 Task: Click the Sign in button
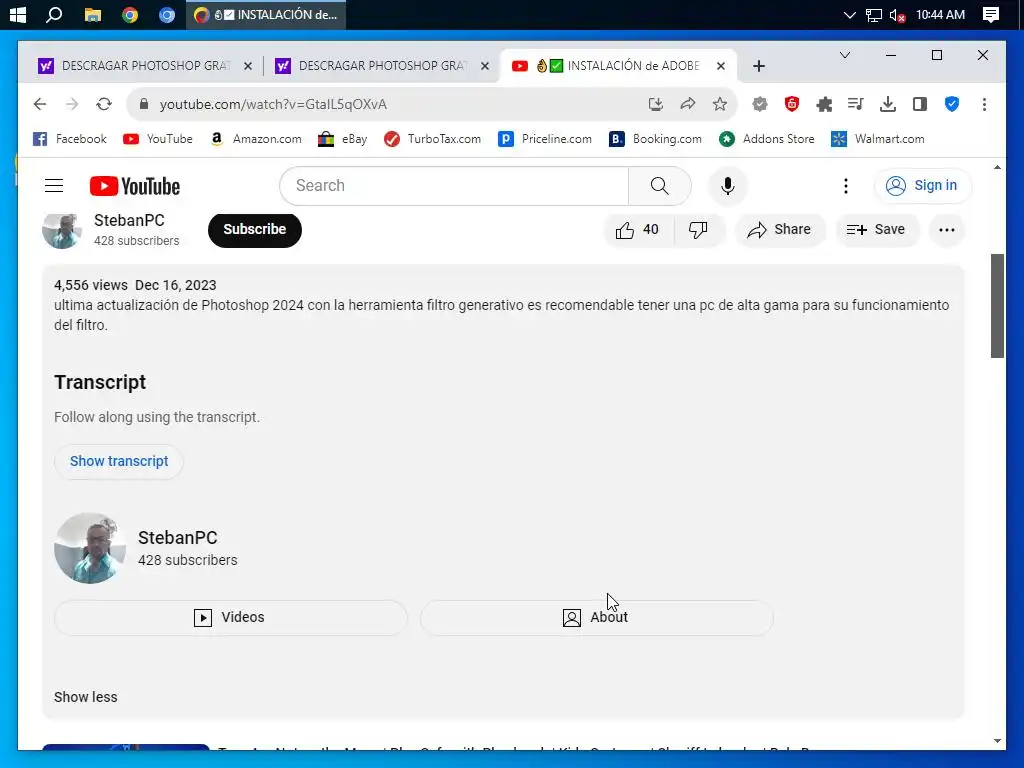point(922,186)
